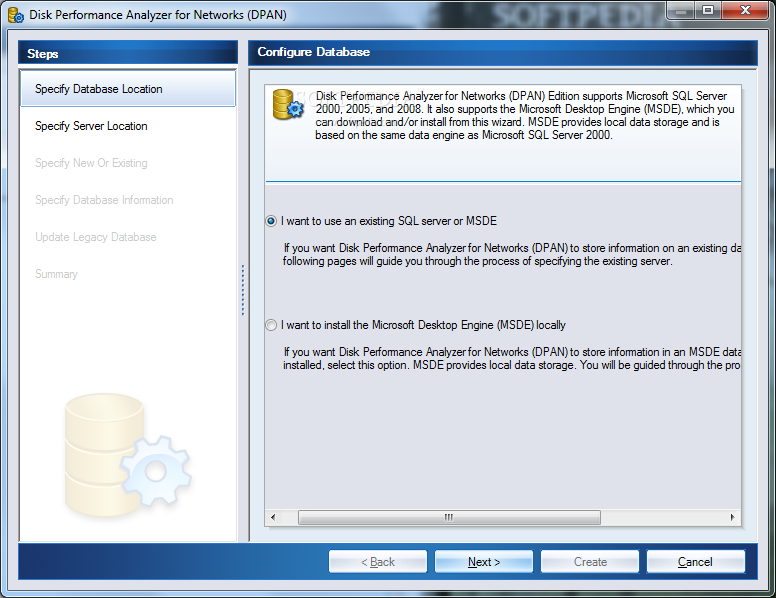Maximize the DPAN window
The image size is (776, 598).
click(708, 10)
